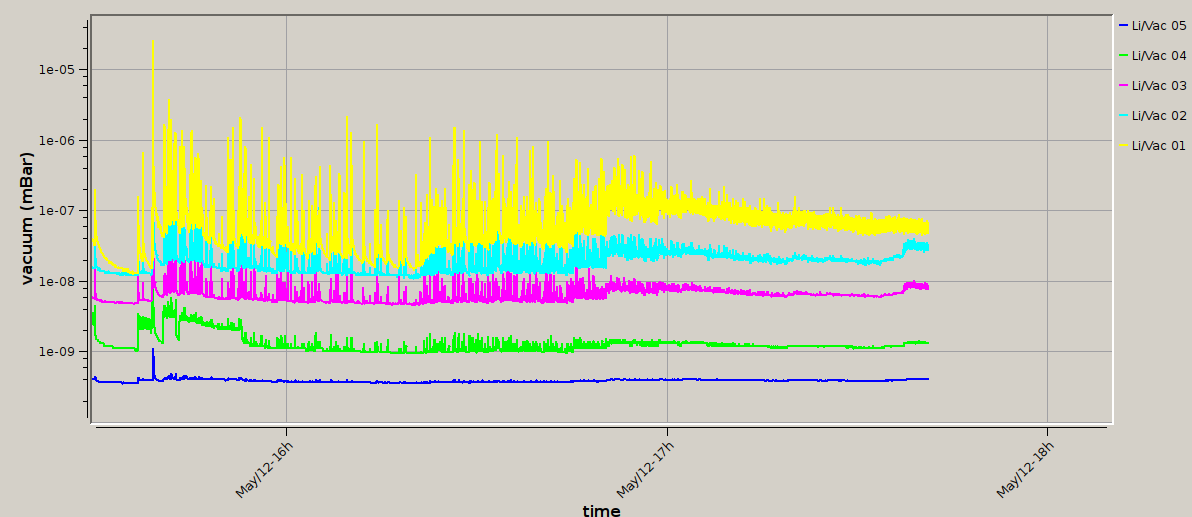Click the magenta legend marker for Li/Vac 03
This screenshot has height=517, width=1192.
(1124, 86)
